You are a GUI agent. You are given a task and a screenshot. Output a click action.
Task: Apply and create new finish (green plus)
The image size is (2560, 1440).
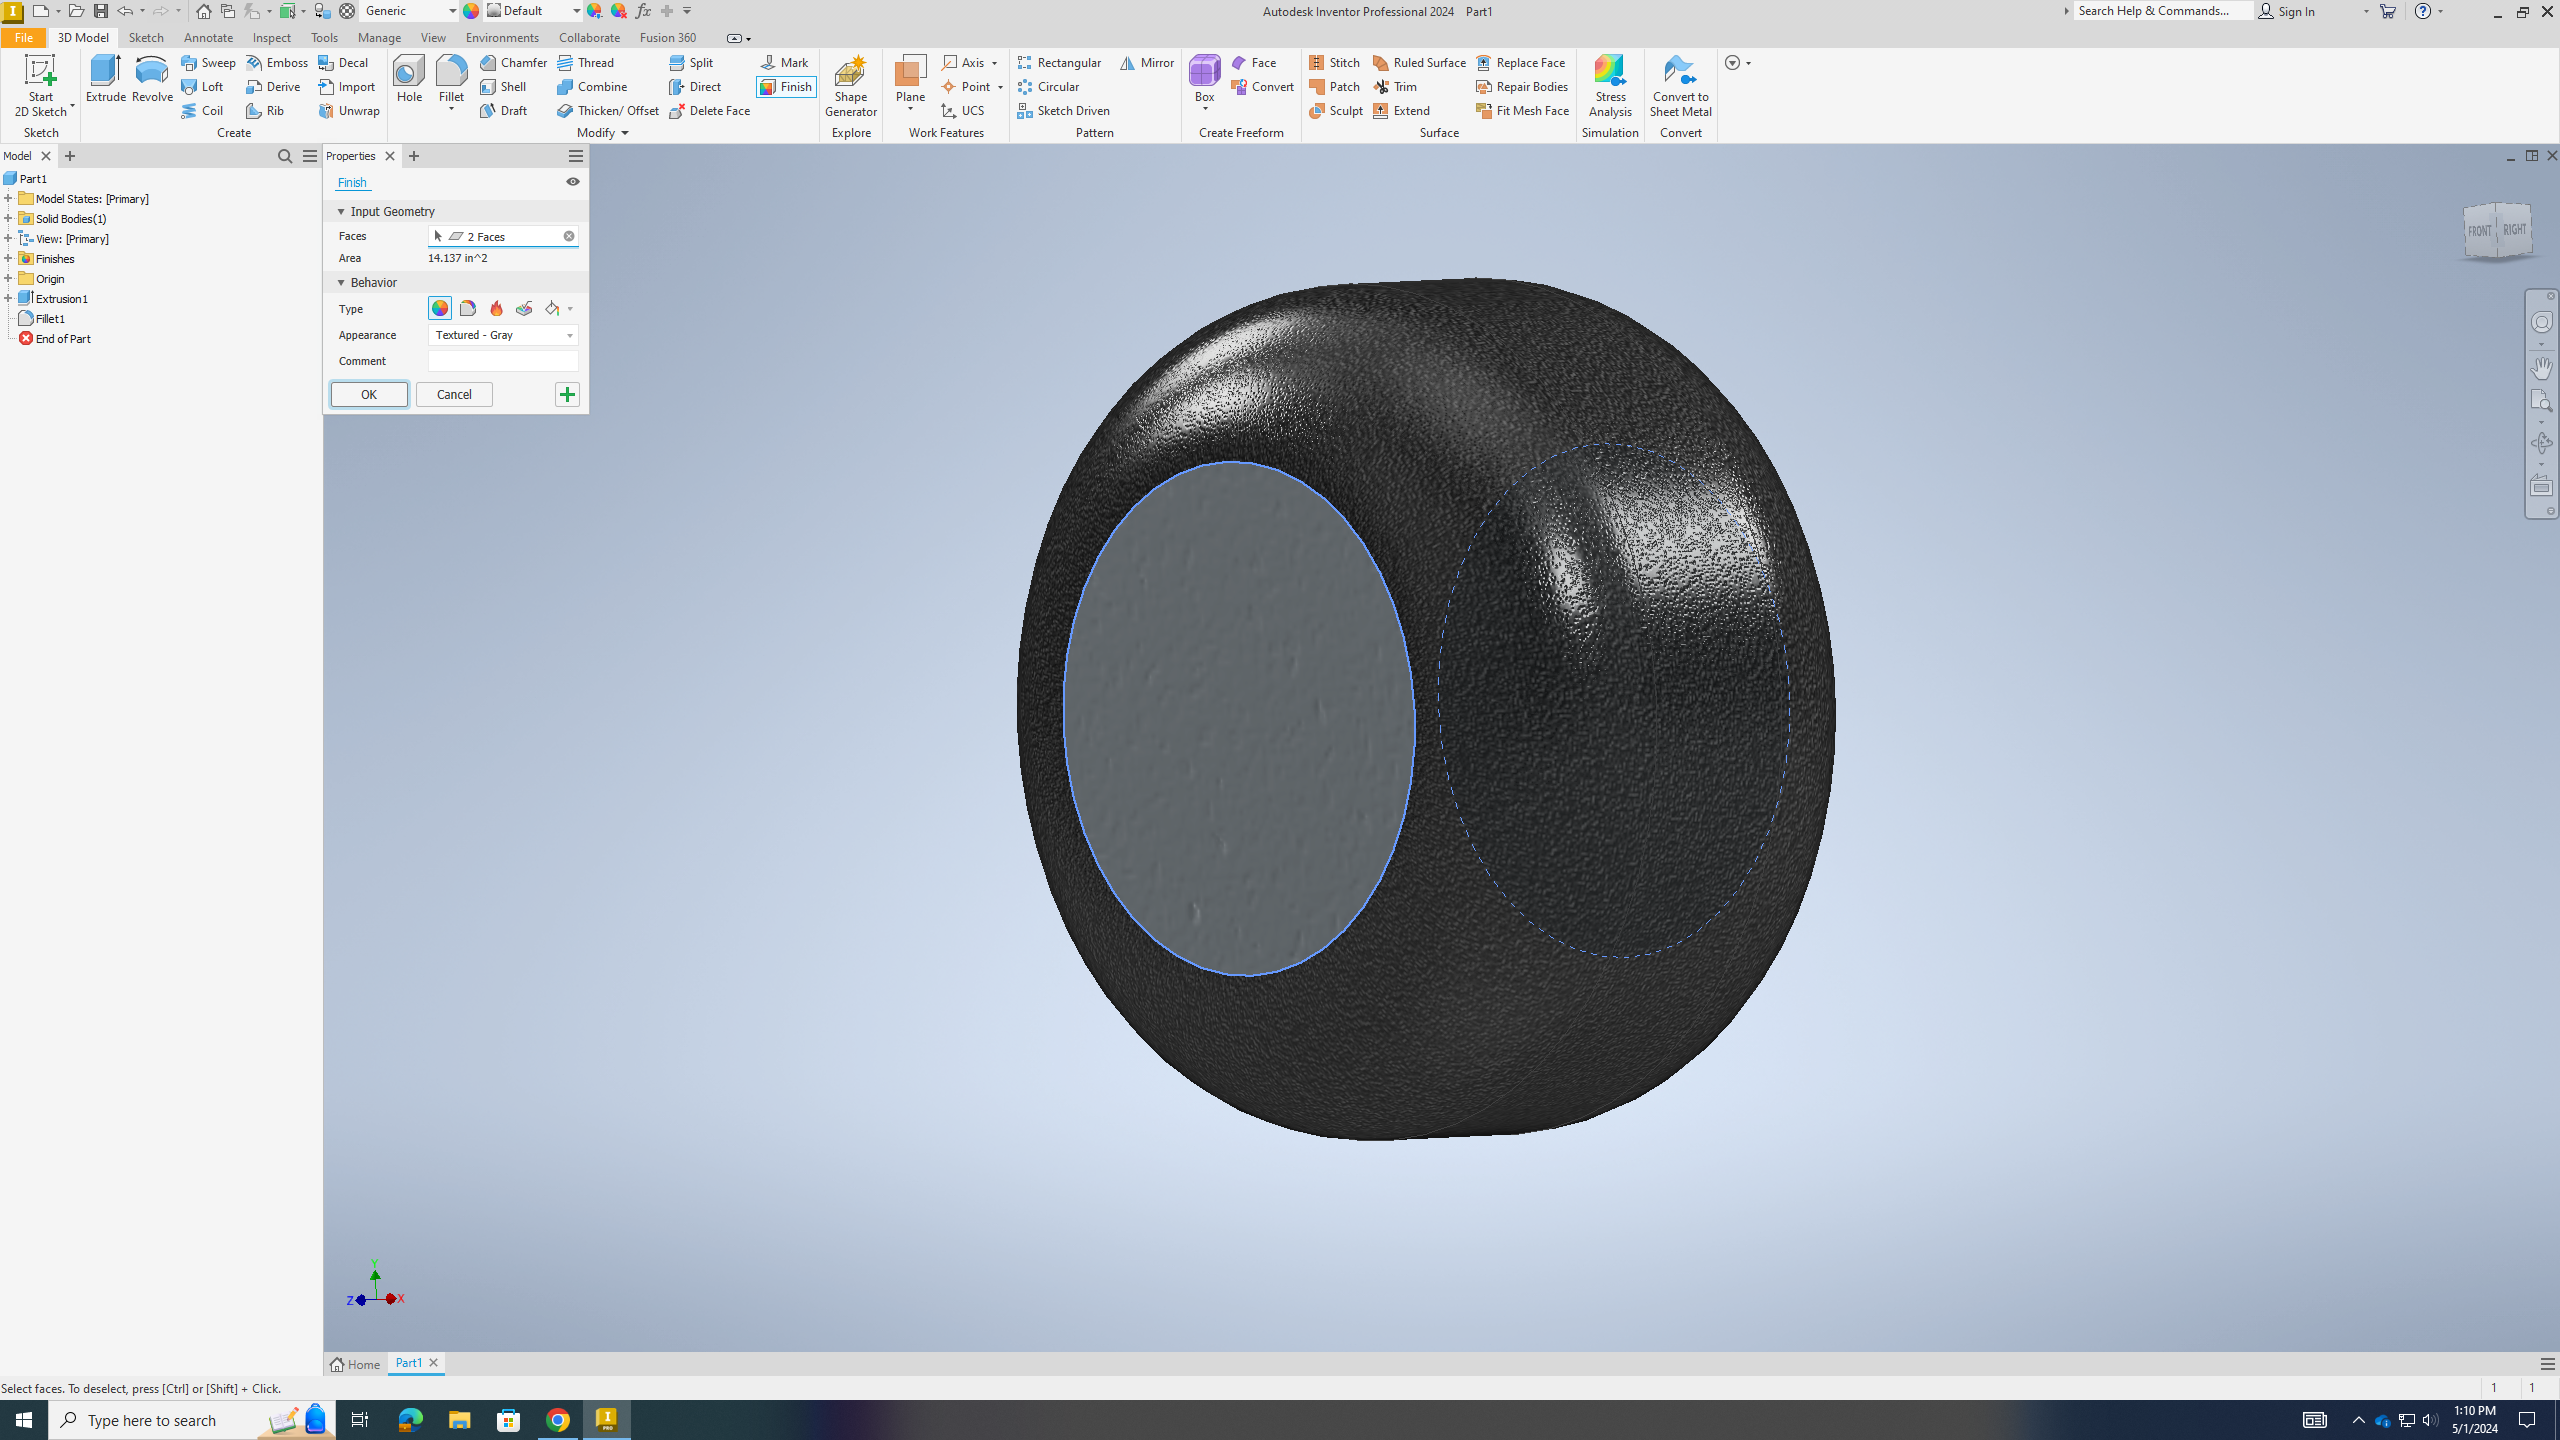pyautogui.click(x=567, y=394)
